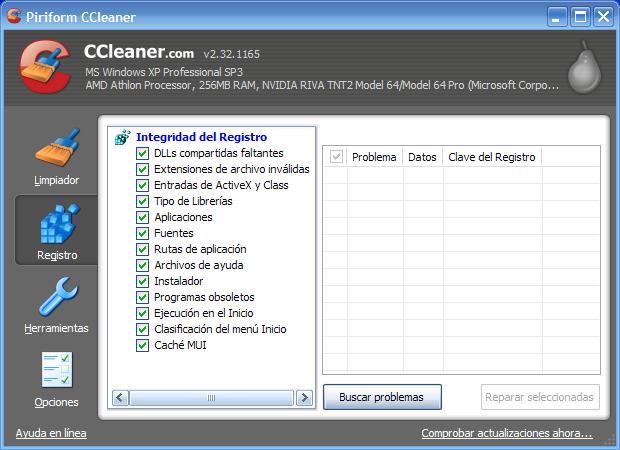The image size is (620, 450).
Task: Click version text v2.32.1165
Action: pyautogui.click(x=232, y=54)
